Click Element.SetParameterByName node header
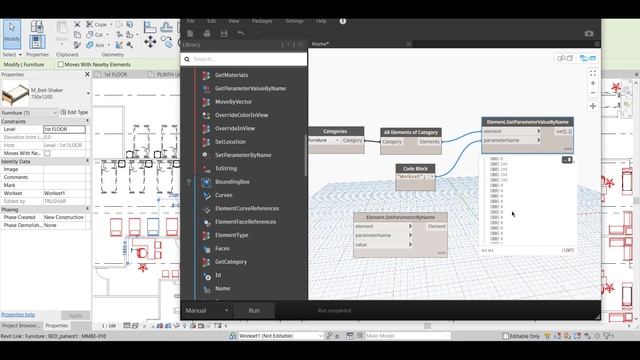 click(x=400, y=217)
